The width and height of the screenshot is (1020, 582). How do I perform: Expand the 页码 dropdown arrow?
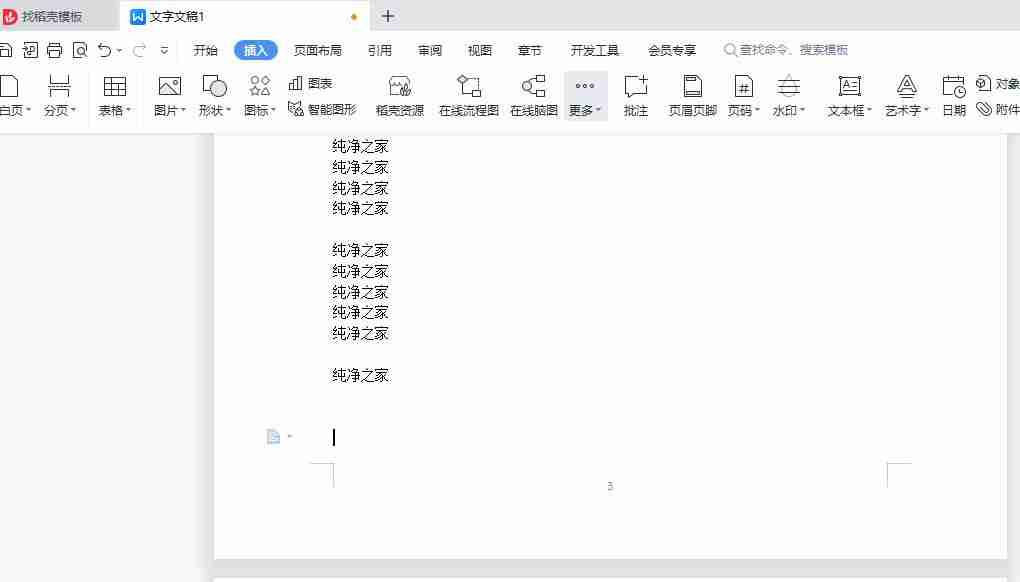click(757, 110)
